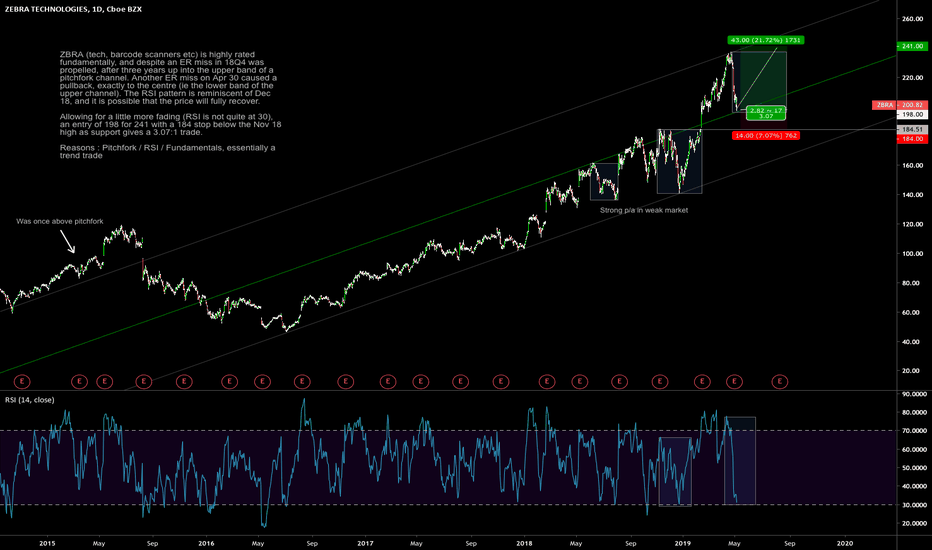This screenshot has height=550, width=932.
Task: Click the 260.00 price axis label
Action: tap(912, 19)
